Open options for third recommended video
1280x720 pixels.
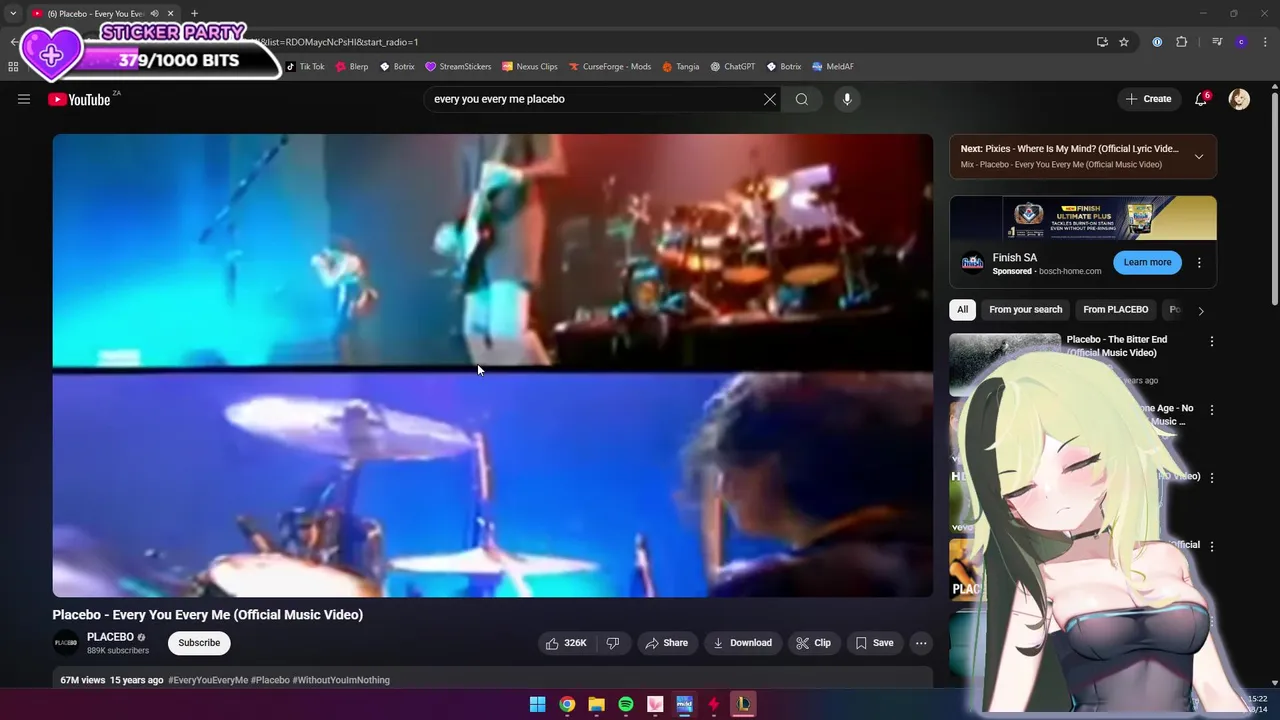tap(1212, 477)
